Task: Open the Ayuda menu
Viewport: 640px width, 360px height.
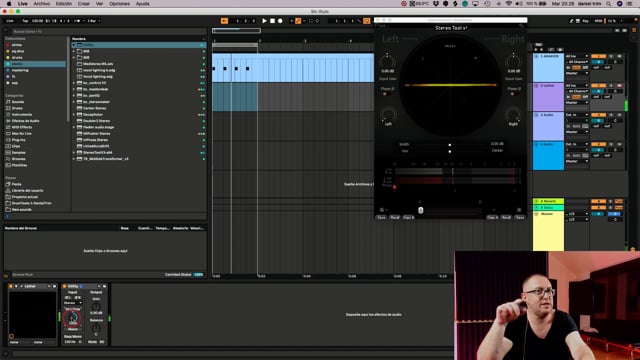Action: tap(142, 4)
